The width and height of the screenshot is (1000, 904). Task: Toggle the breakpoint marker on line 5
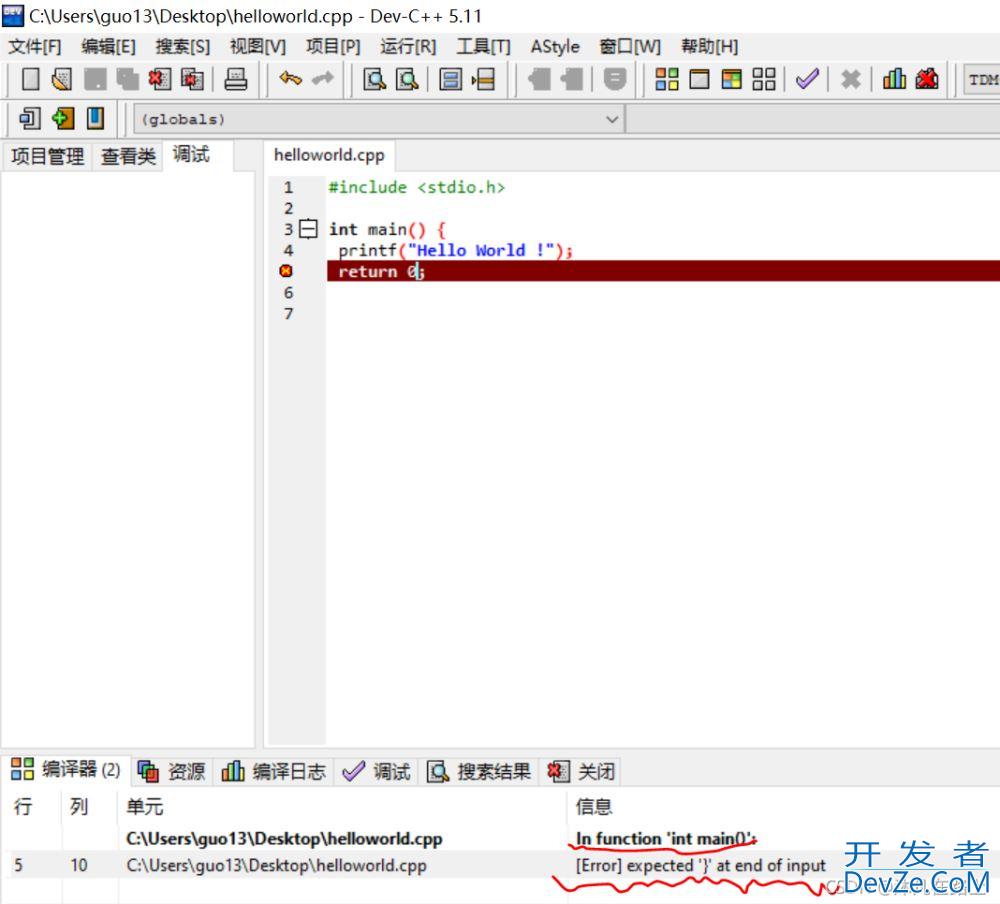(x=286, y=271)
